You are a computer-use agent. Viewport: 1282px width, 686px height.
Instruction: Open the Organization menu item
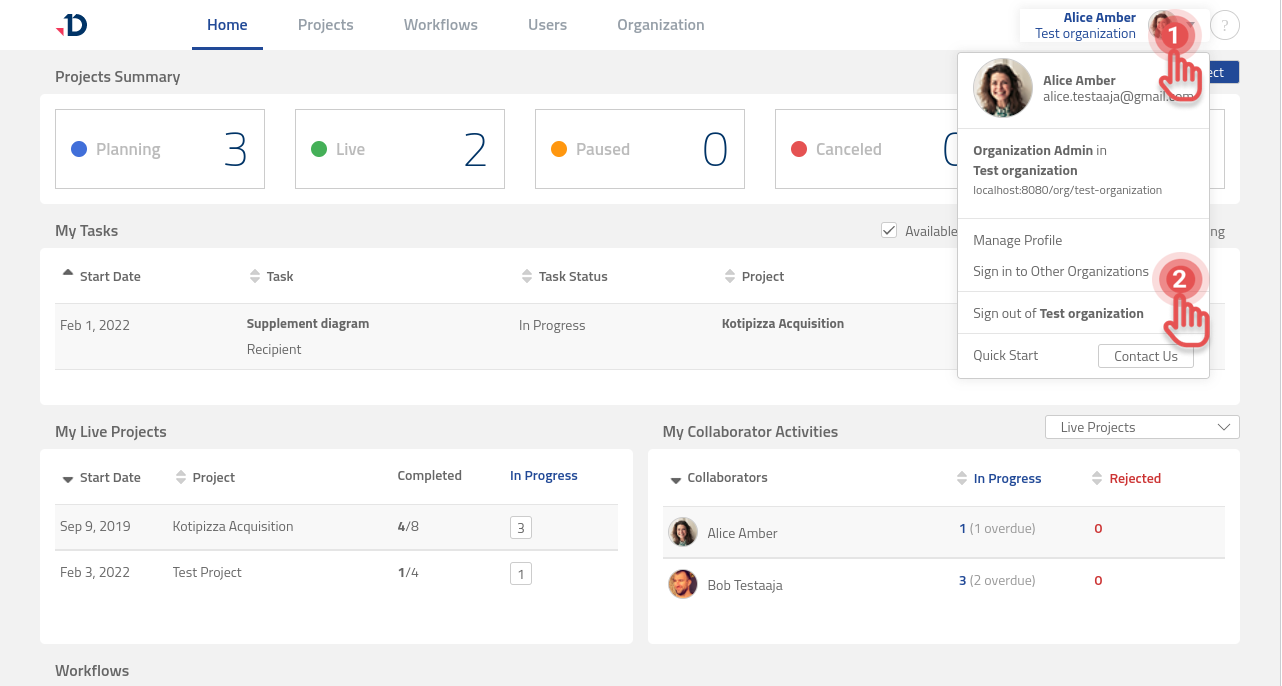coord(660,24)
